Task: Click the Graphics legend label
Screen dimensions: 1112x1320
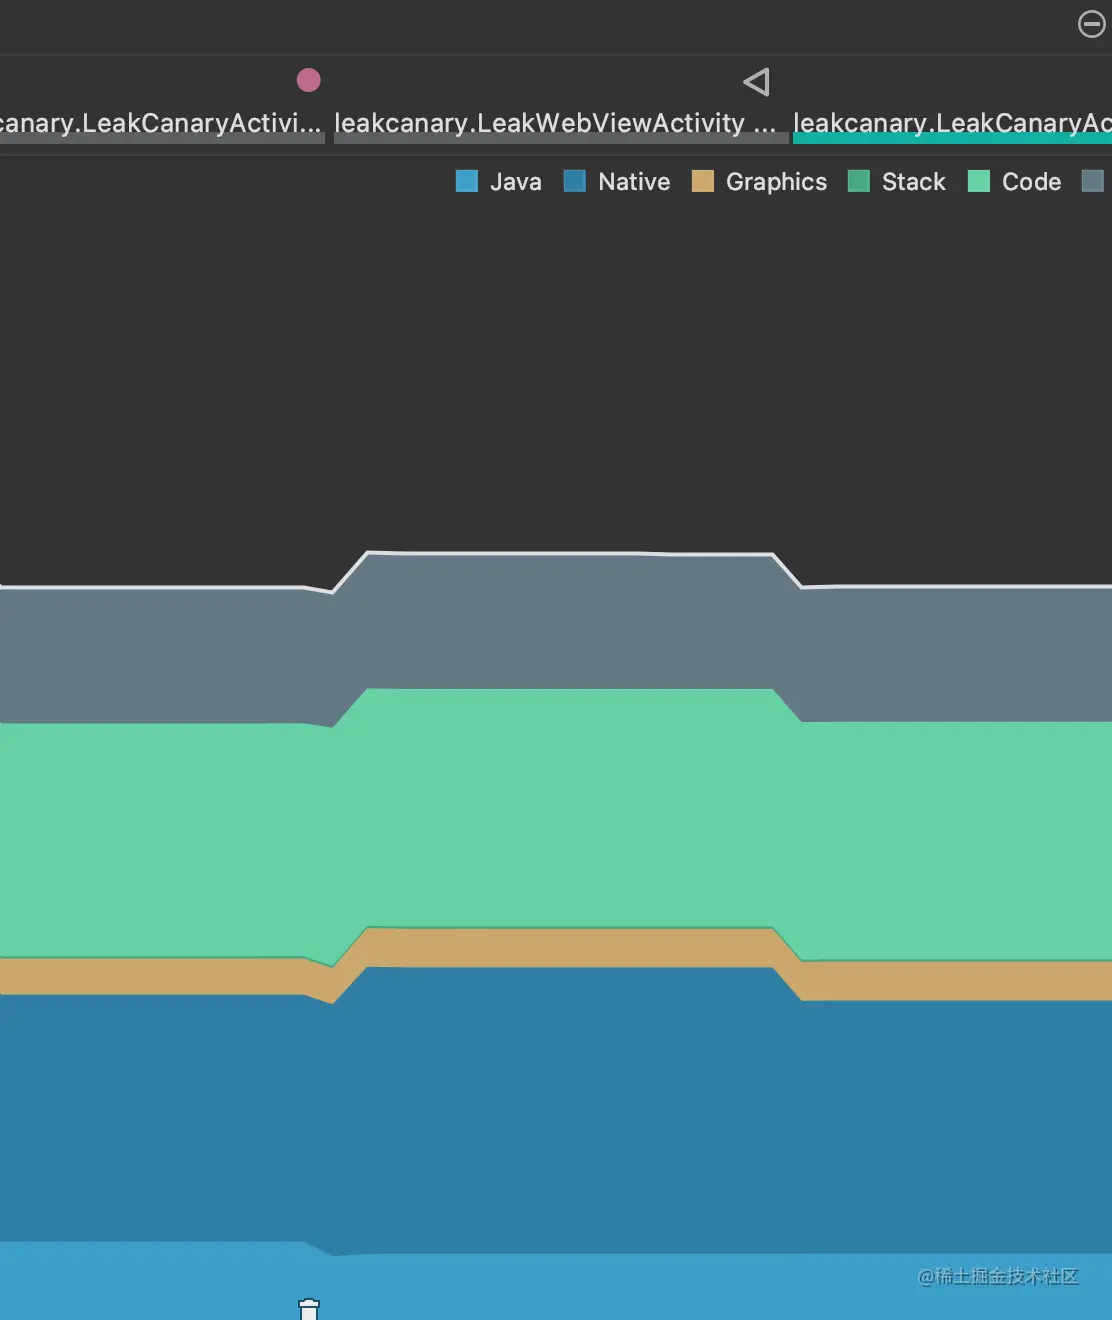Action: 777,183
